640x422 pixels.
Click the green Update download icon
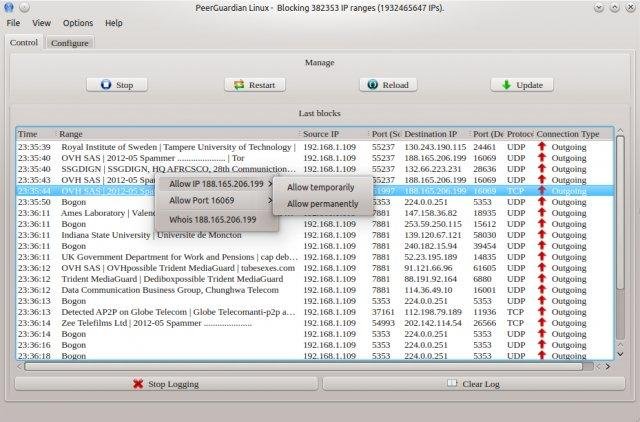point(506,85)
